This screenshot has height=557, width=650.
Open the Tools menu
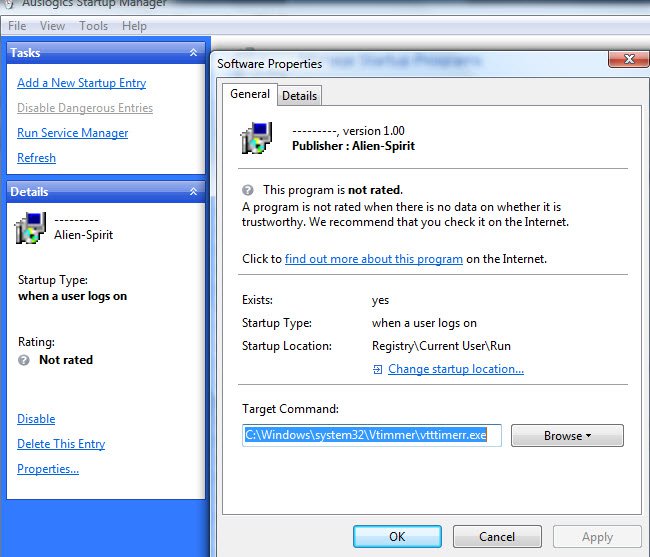pyautogui.click(x=93, y=26)
